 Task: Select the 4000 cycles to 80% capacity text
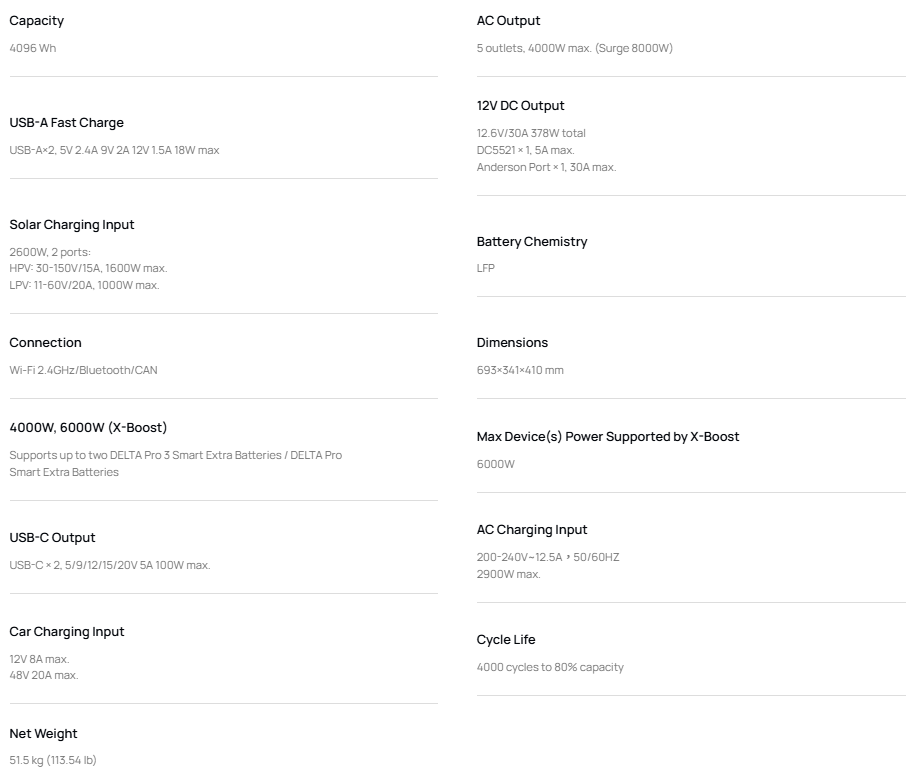click(550, 667)
